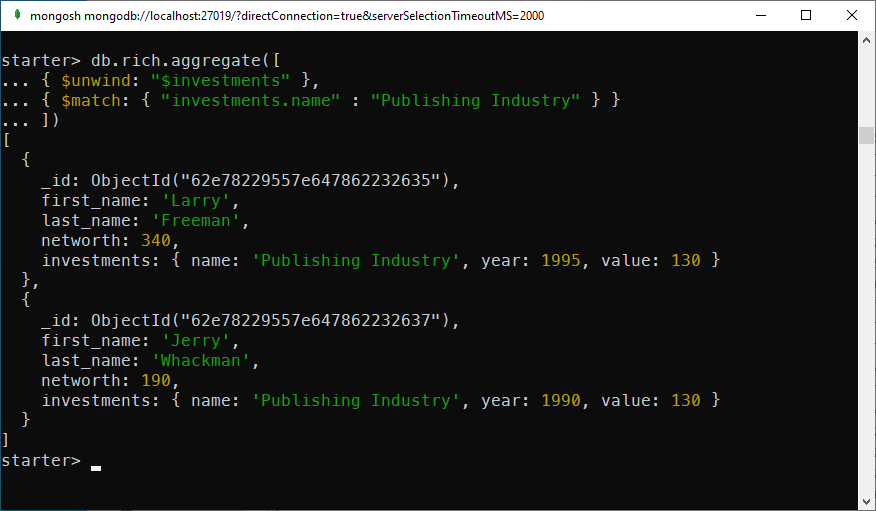This screenshot has width=876, height=511.
Task: Click "Publishing Industry" in the $match line
Action: [x=475, y=101]
